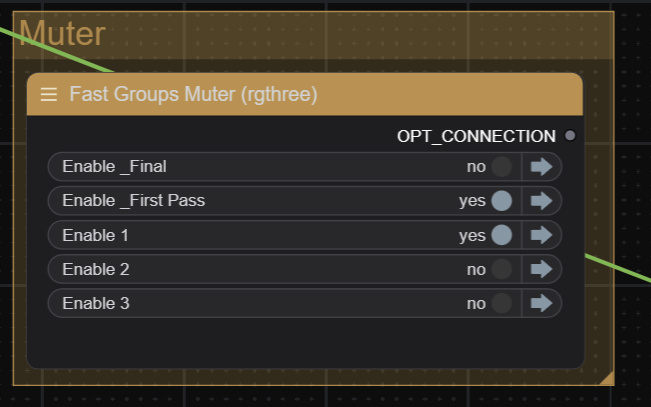The width and height of the screenshot is (651, 407).
Task: Click the Enable _First Pass label text
Action: pos(133,201)
